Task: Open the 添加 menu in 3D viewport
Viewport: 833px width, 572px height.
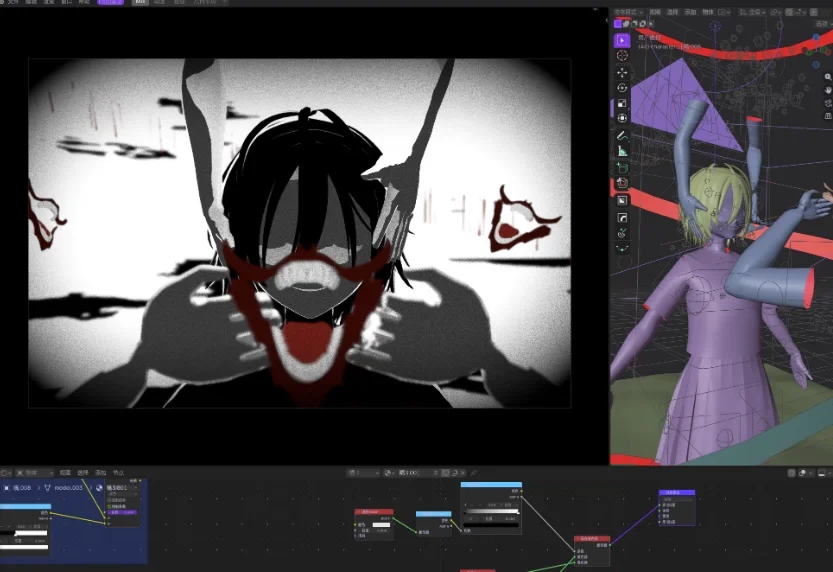Action: click(690, 12)
